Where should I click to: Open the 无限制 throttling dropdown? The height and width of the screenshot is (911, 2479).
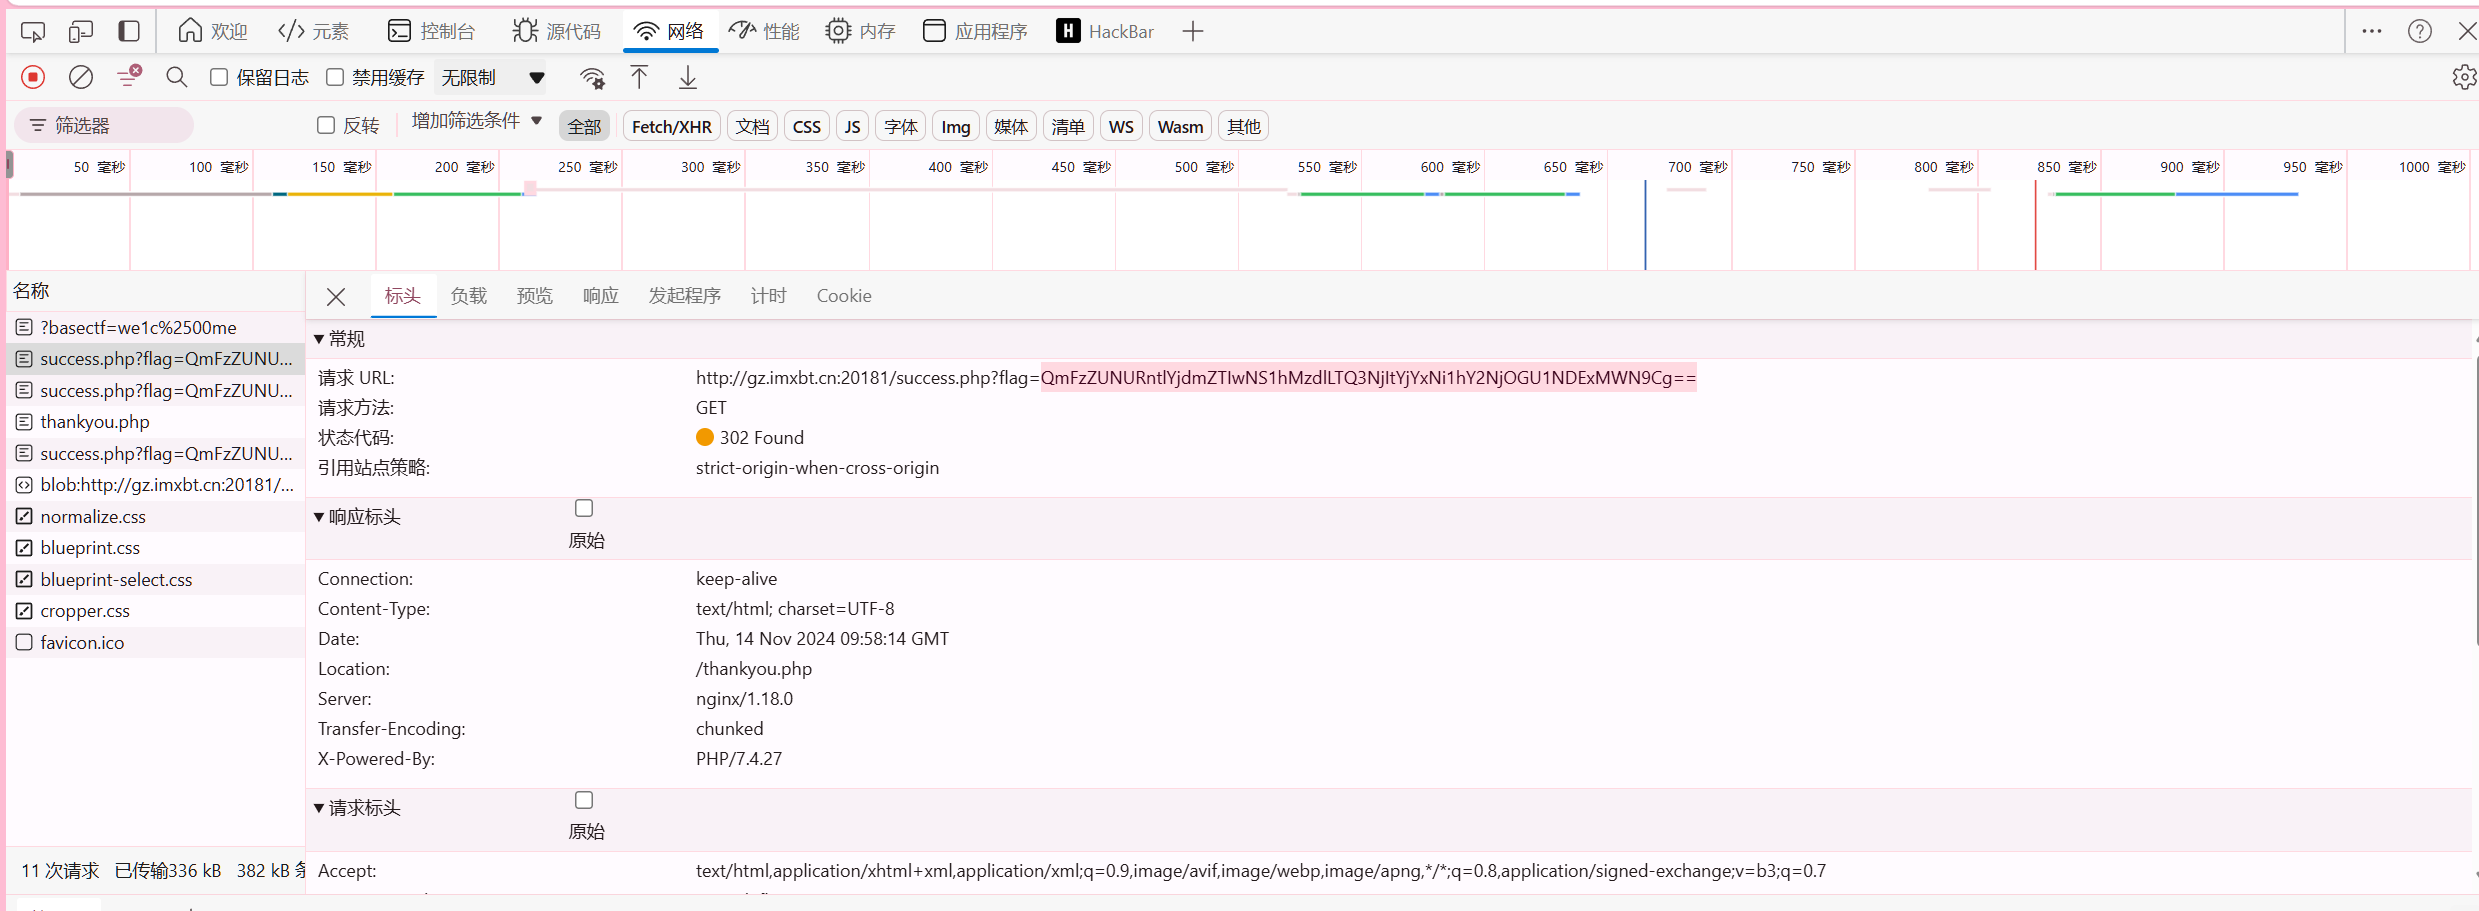coord(493,77)
